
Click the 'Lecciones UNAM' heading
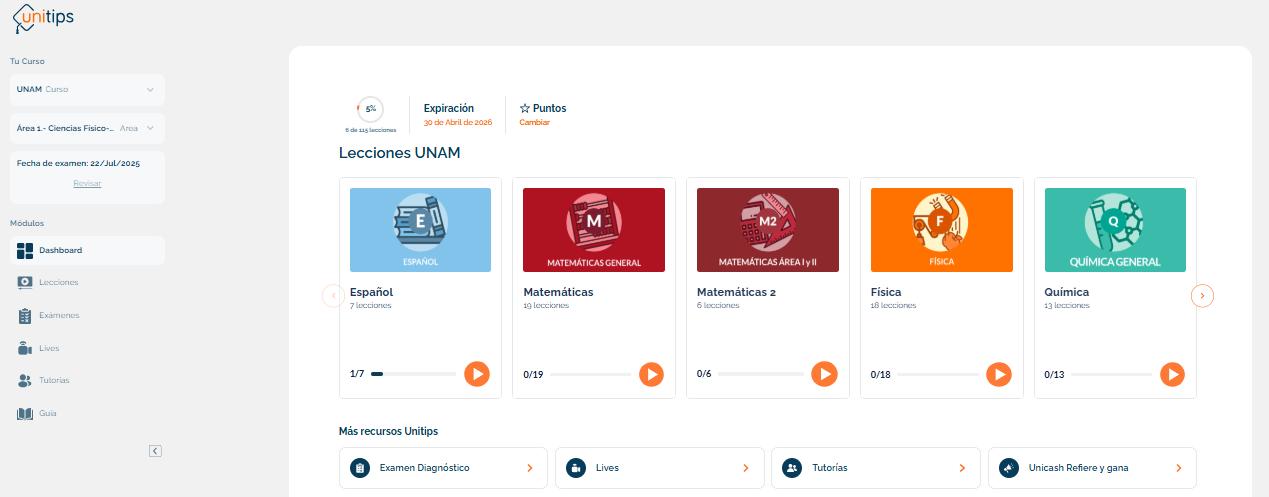point(399,153)
